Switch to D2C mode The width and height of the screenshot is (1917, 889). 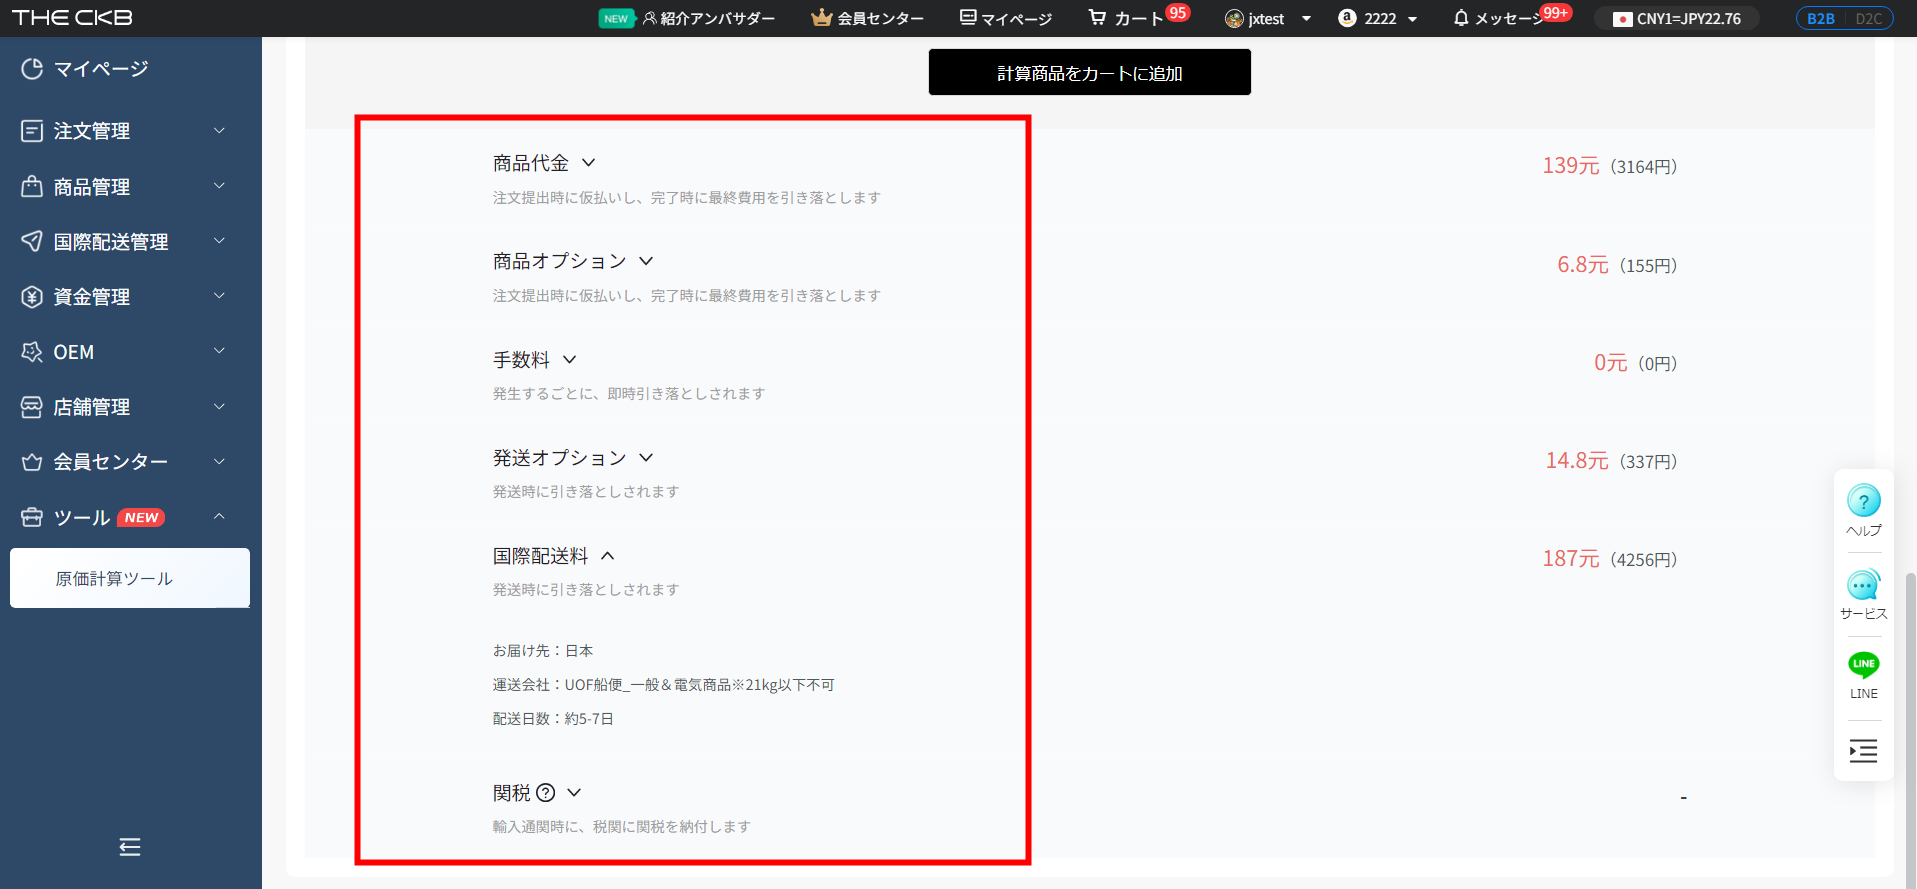point(1868,18)
